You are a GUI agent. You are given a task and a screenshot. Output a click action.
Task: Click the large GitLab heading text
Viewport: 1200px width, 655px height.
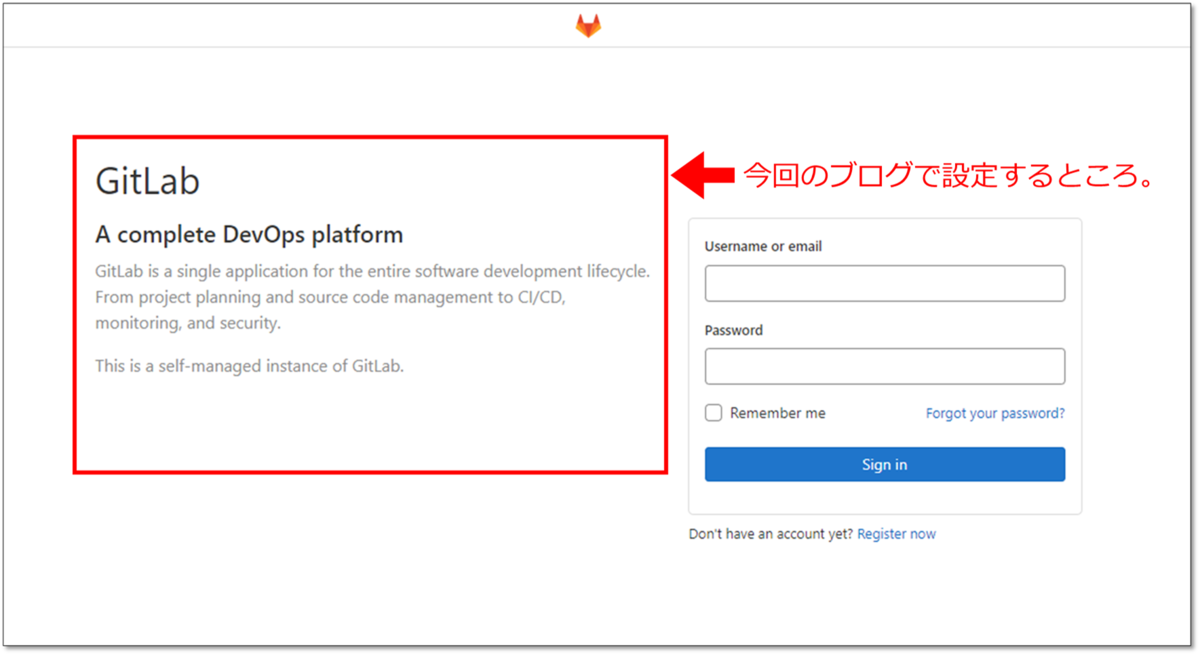(147, 181)
